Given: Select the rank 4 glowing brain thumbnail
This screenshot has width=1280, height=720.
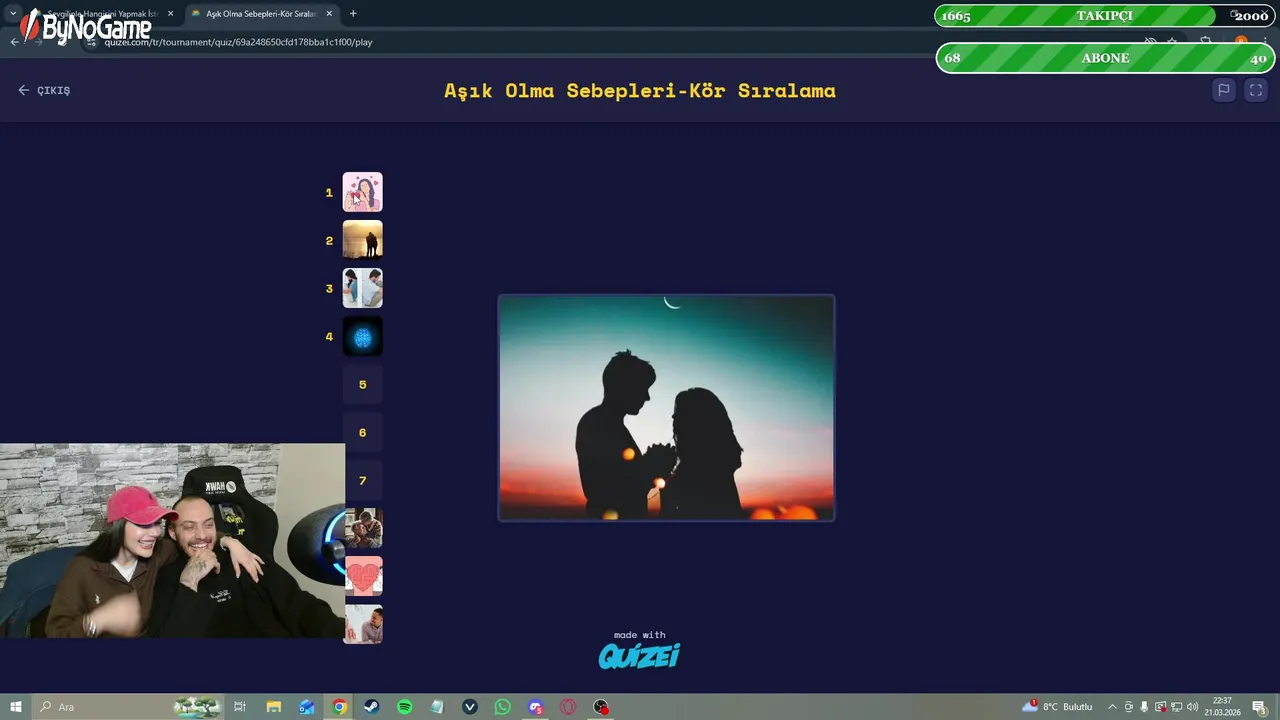Looking at the screenshot, I should point(362,336).
